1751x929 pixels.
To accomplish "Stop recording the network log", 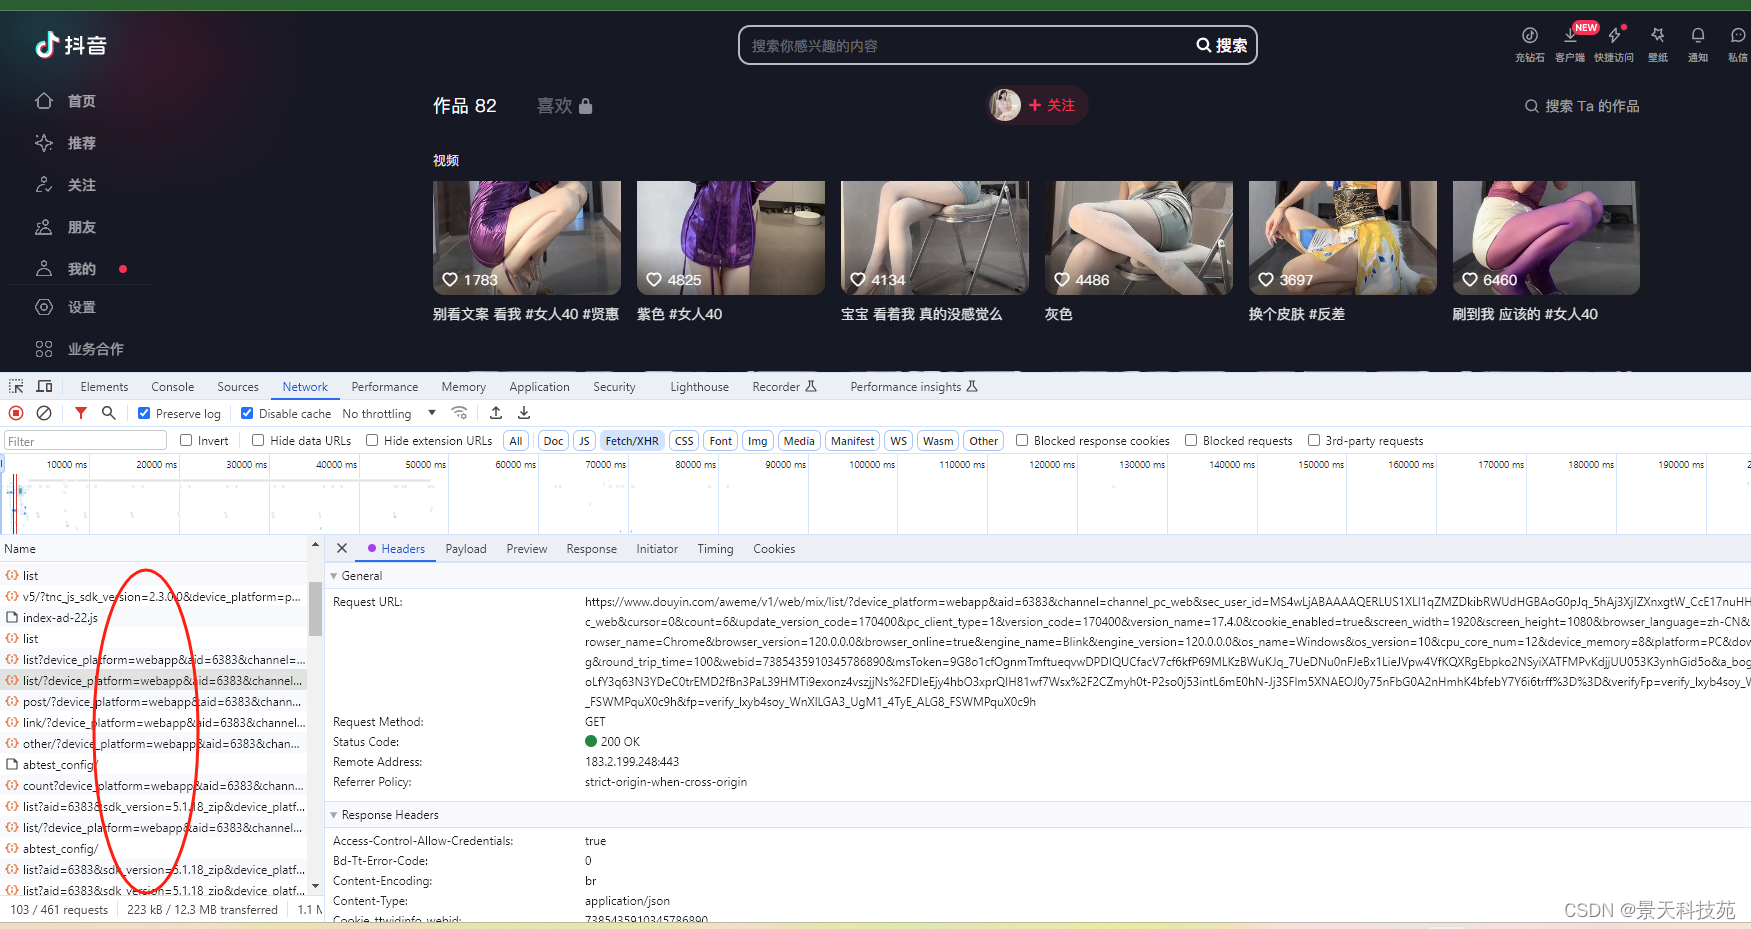I will pyautogui.click(x=15, y=413).
